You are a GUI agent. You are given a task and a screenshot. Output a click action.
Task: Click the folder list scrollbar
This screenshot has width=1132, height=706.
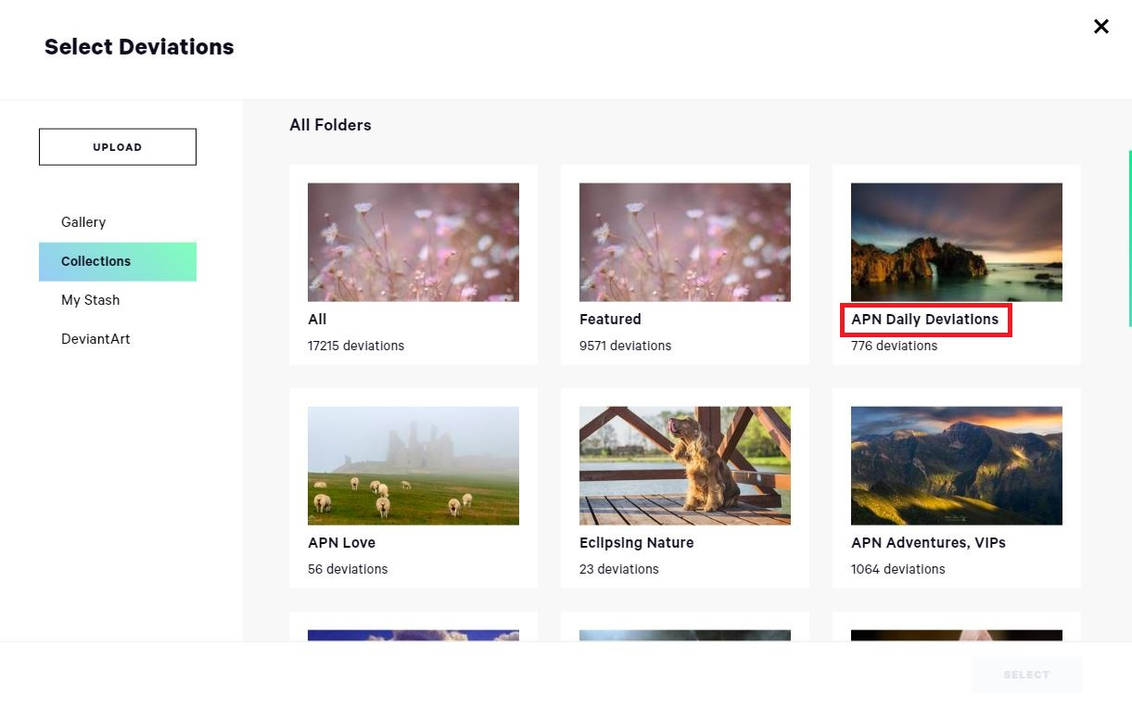coord(1129,238)
